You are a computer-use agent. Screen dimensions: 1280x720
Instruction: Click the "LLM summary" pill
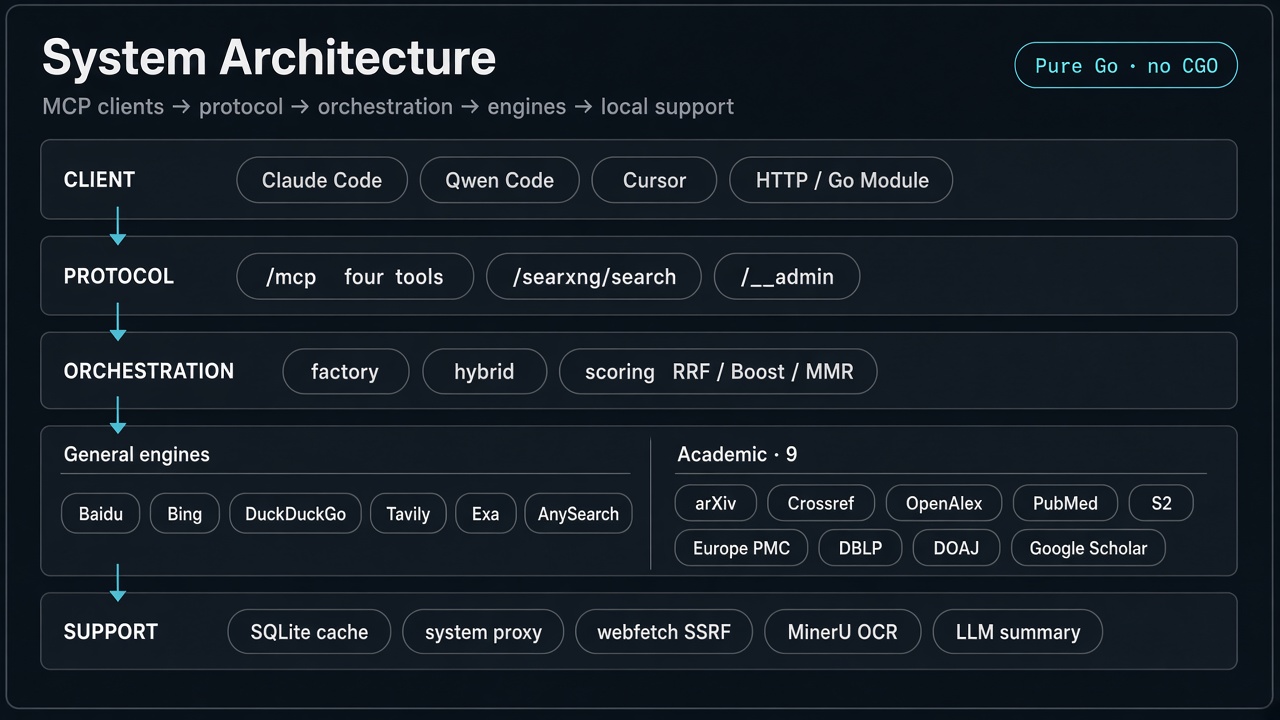(x=1018, y=632)
